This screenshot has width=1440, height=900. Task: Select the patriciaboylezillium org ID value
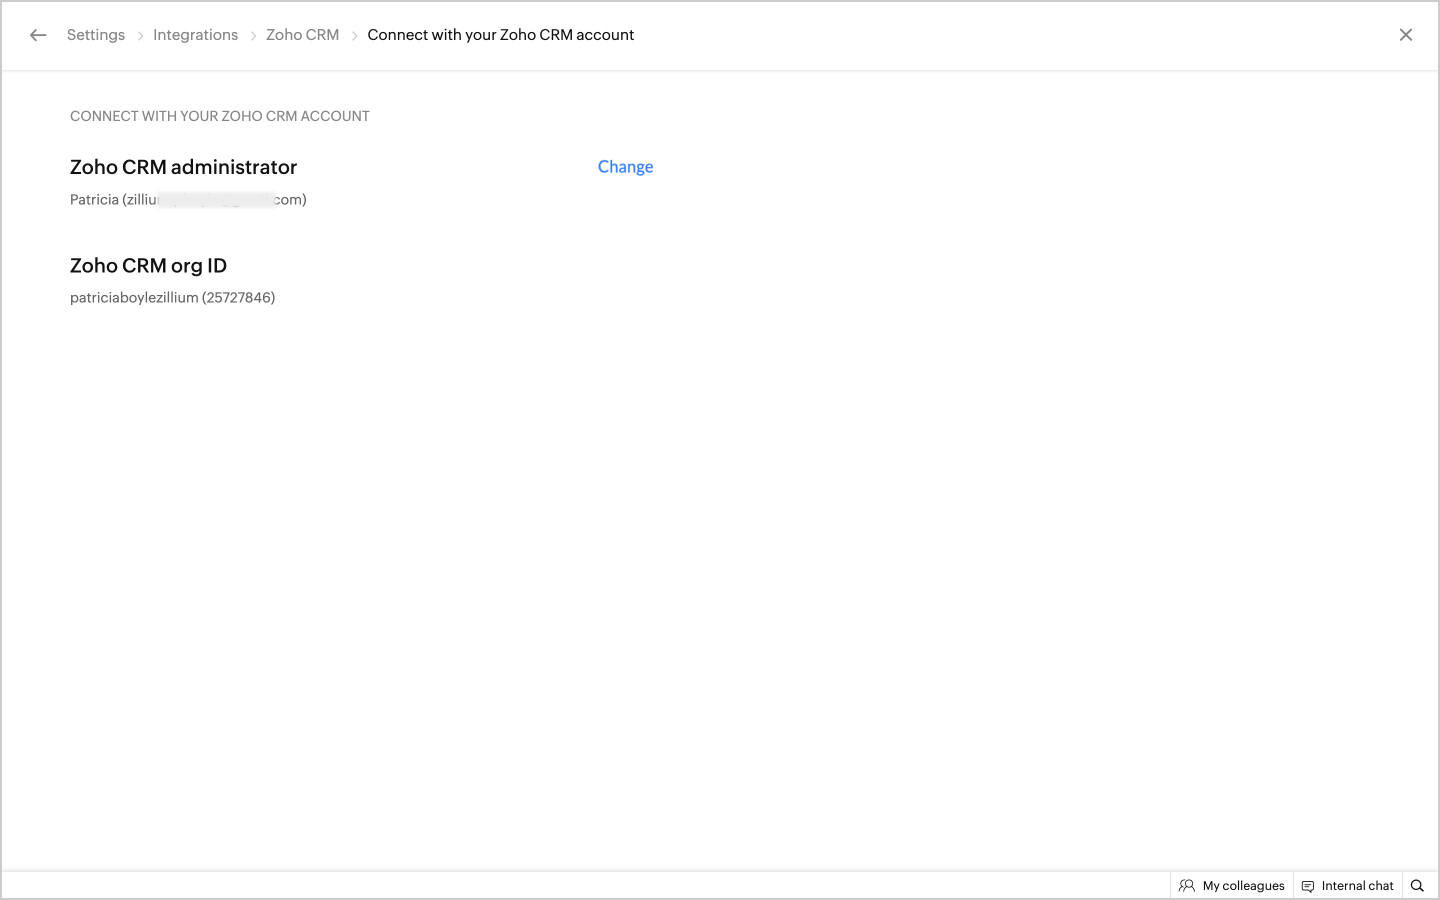(x=172, y=298)
